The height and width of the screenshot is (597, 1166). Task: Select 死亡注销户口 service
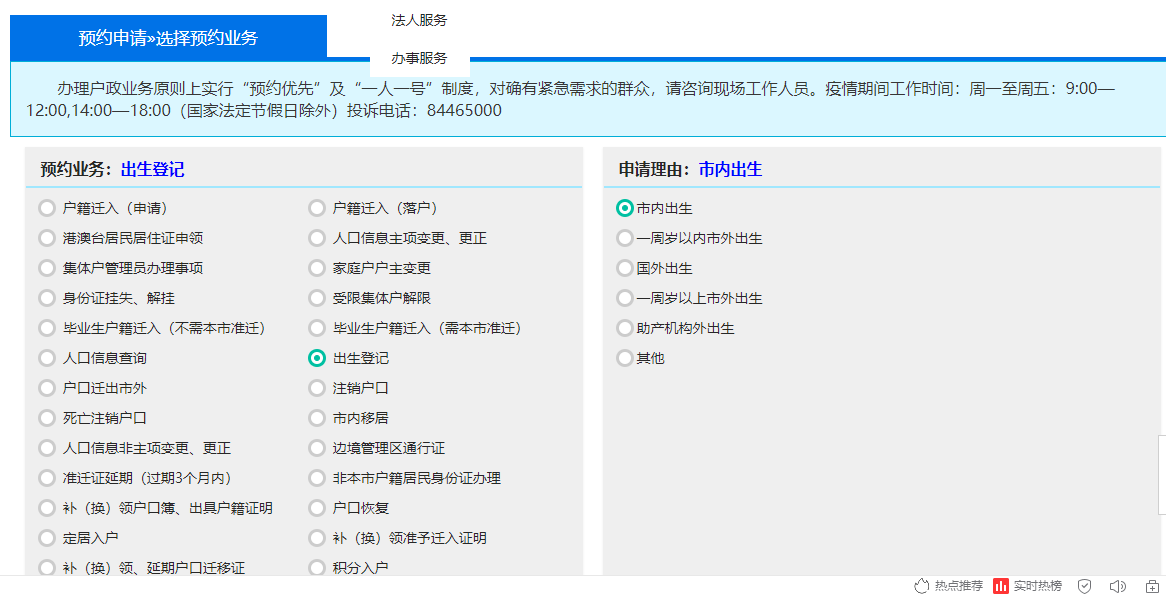(47, 418)
